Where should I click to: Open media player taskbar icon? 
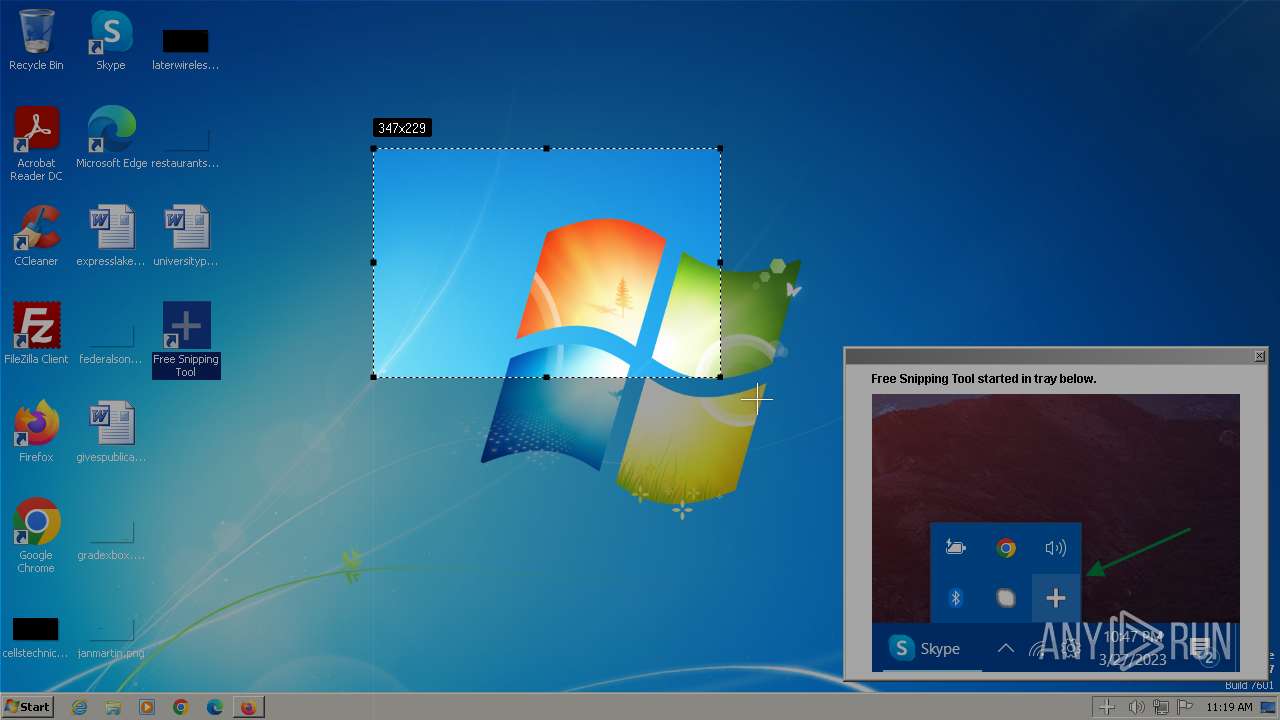147,707
